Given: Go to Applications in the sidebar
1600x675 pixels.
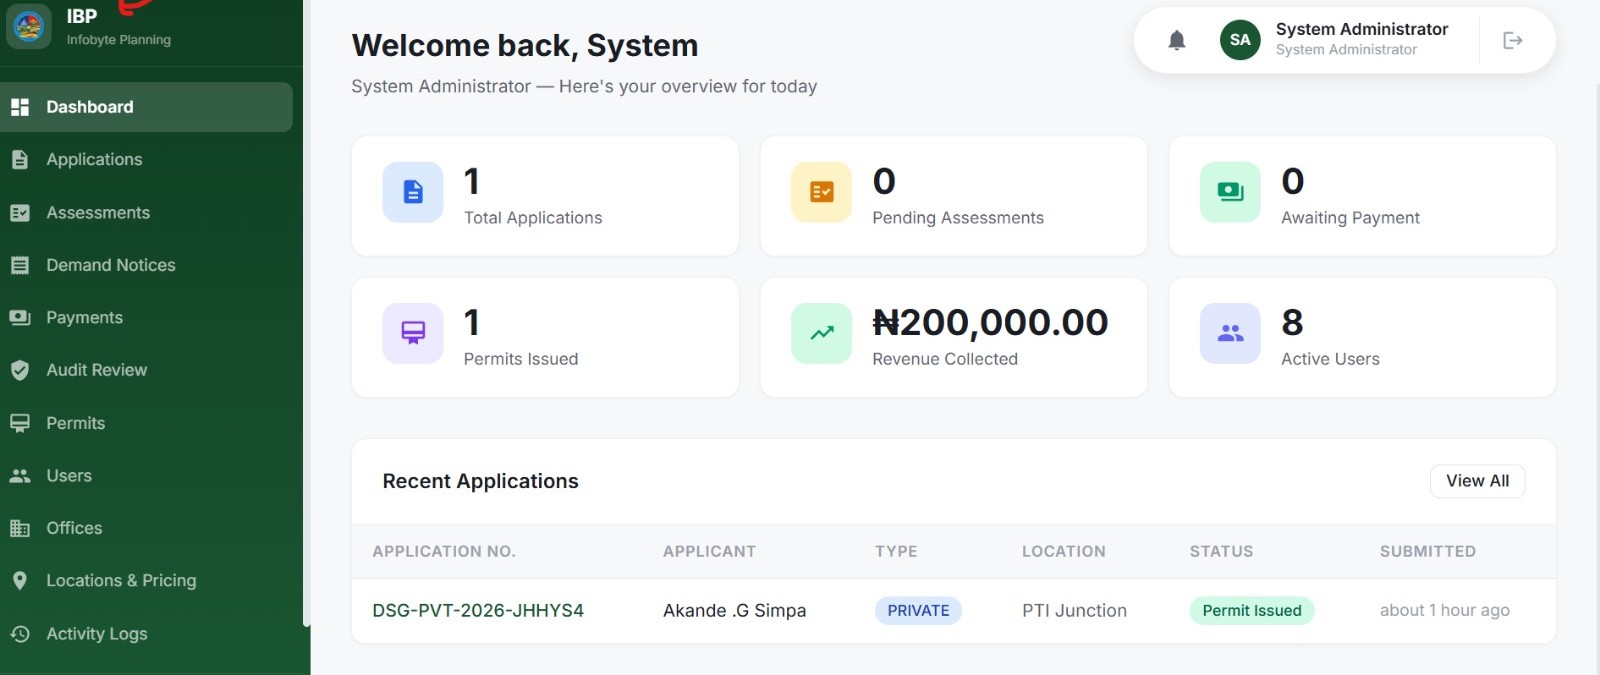Looking at the screenshot, I should (x=94, y=159).
